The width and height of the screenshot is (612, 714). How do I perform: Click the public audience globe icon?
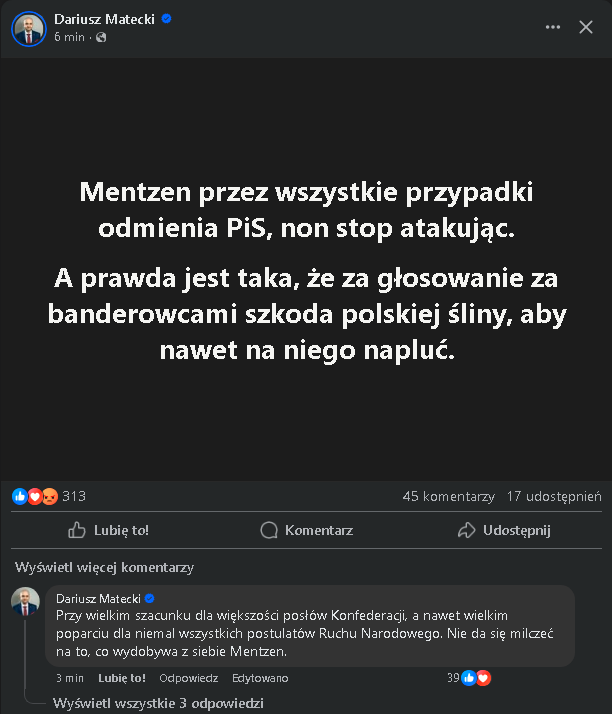tap(101, 37)
